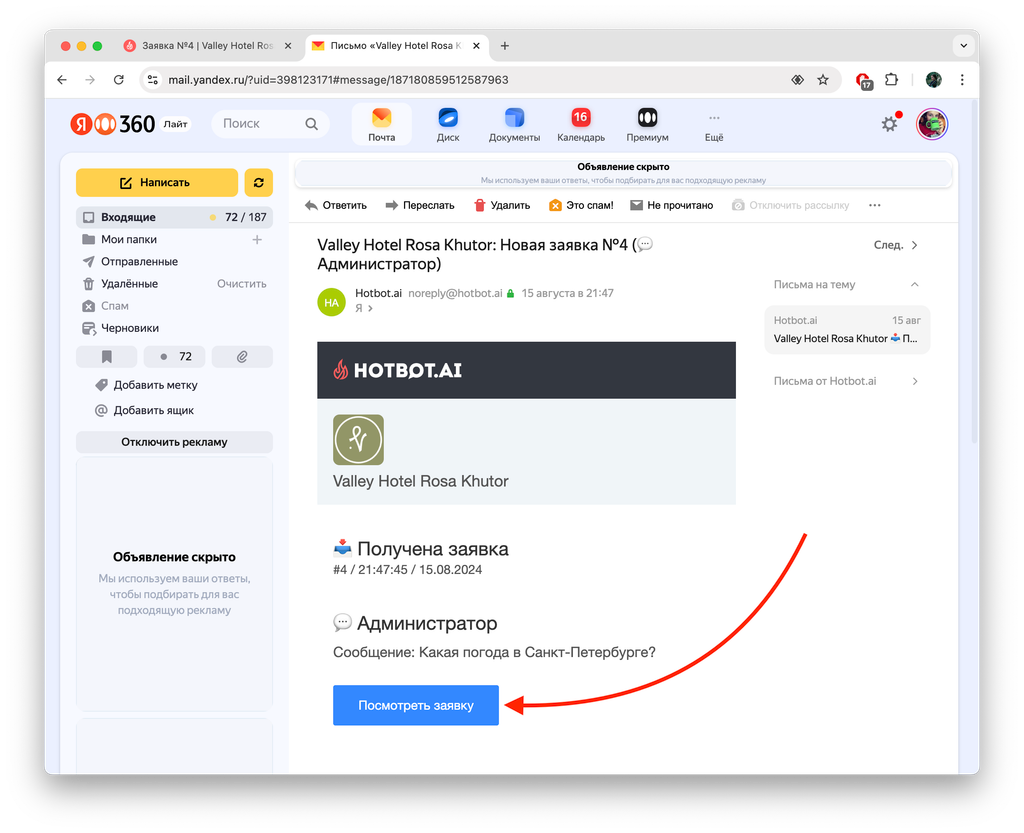Expand recipient details next to Я
Image resolution: width=1024 pixels, height=833 pixels.
coord(370,308)
